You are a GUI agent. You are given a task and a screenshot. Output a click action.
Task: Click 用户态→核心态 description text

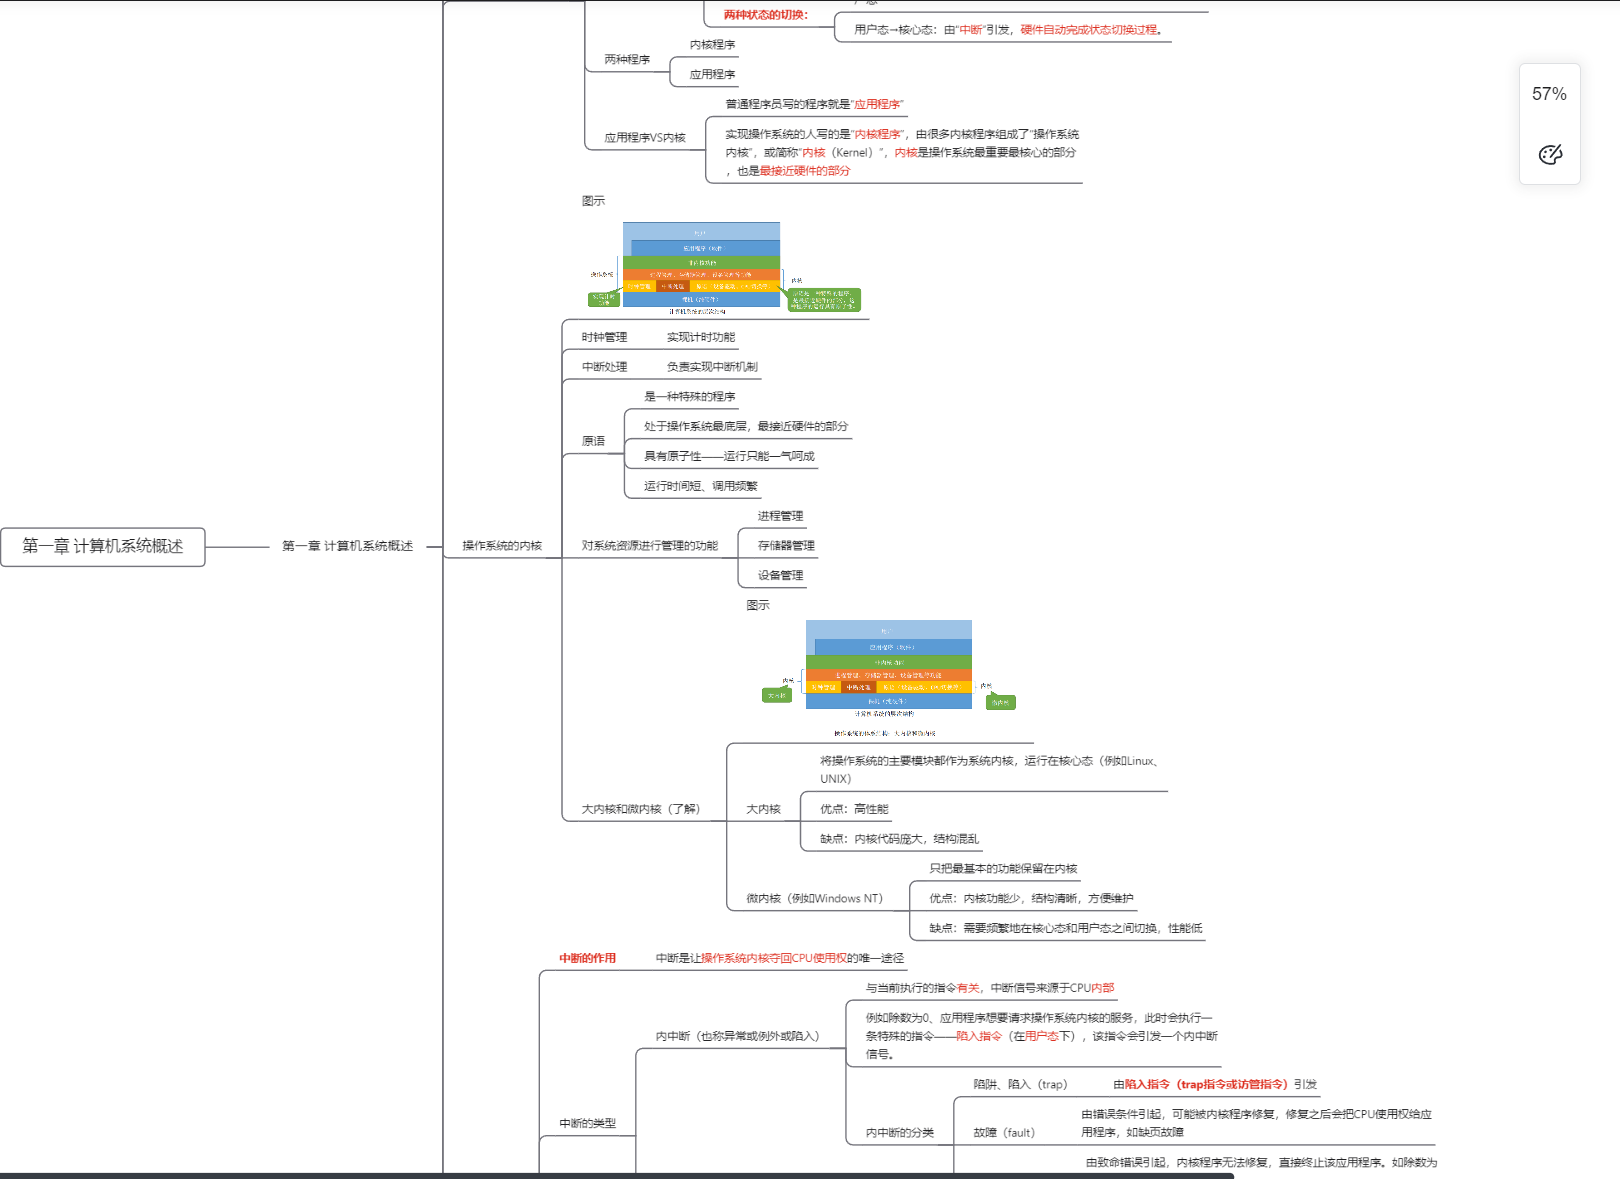tap(1008, 30)
